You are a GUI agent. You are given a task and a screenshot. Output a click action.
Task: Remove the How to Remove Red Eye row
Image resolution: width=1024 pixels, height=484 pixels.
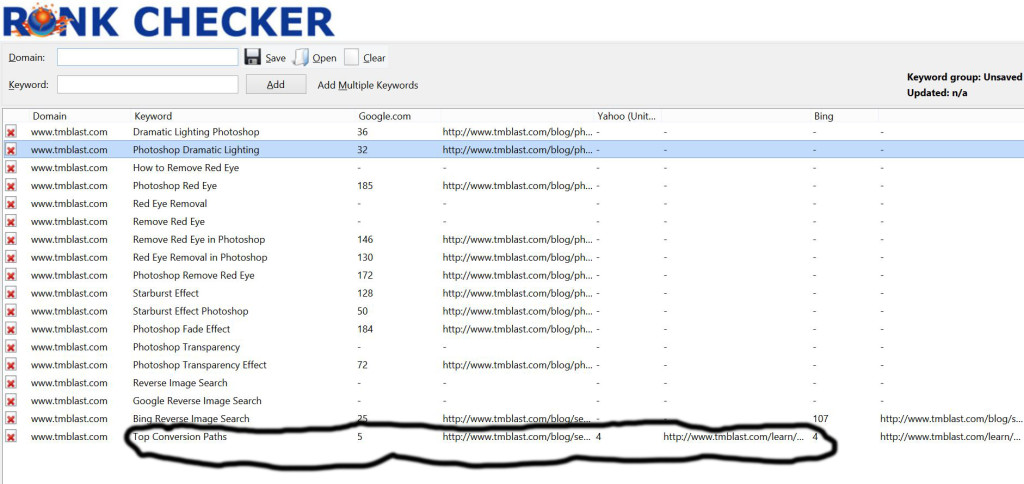point(10,169)
